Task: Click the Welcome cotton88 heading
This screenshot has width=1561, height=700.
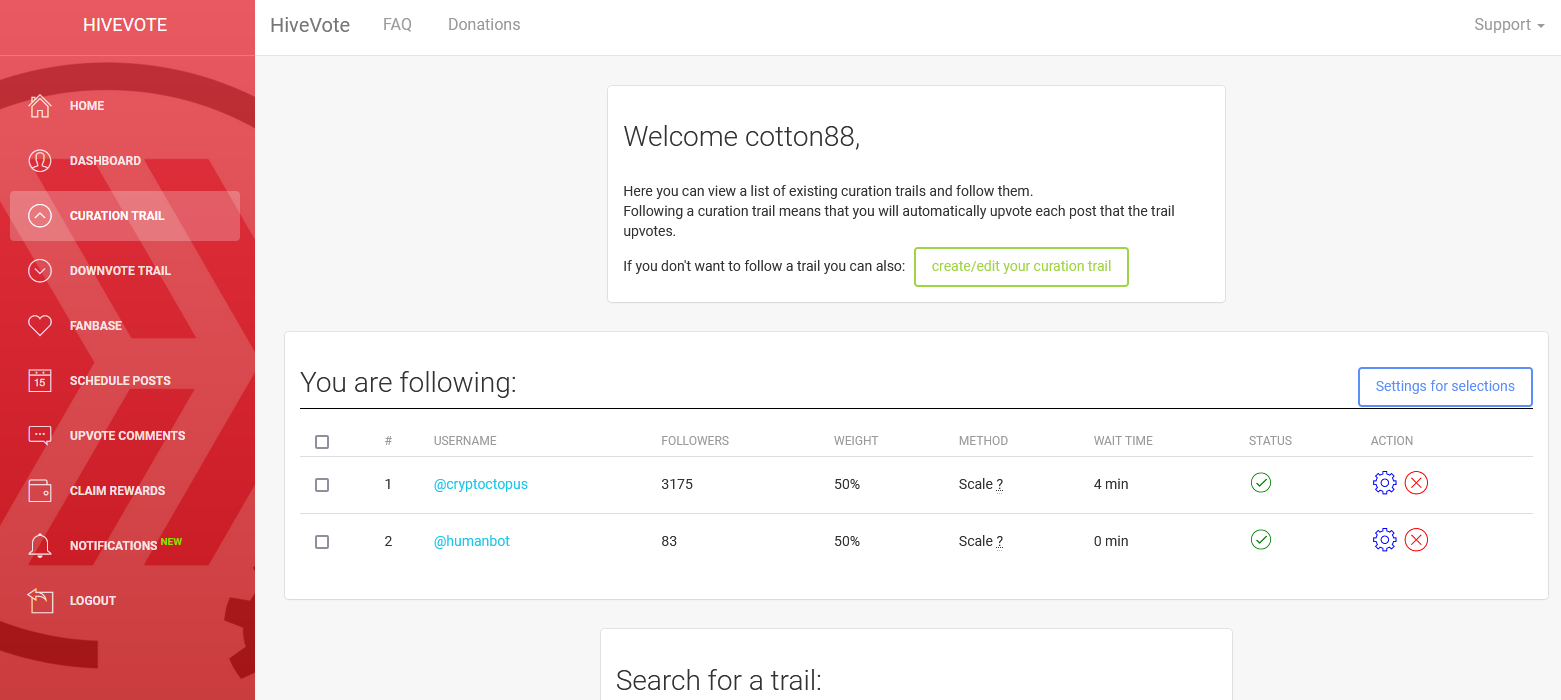Action: coord(742,137)
